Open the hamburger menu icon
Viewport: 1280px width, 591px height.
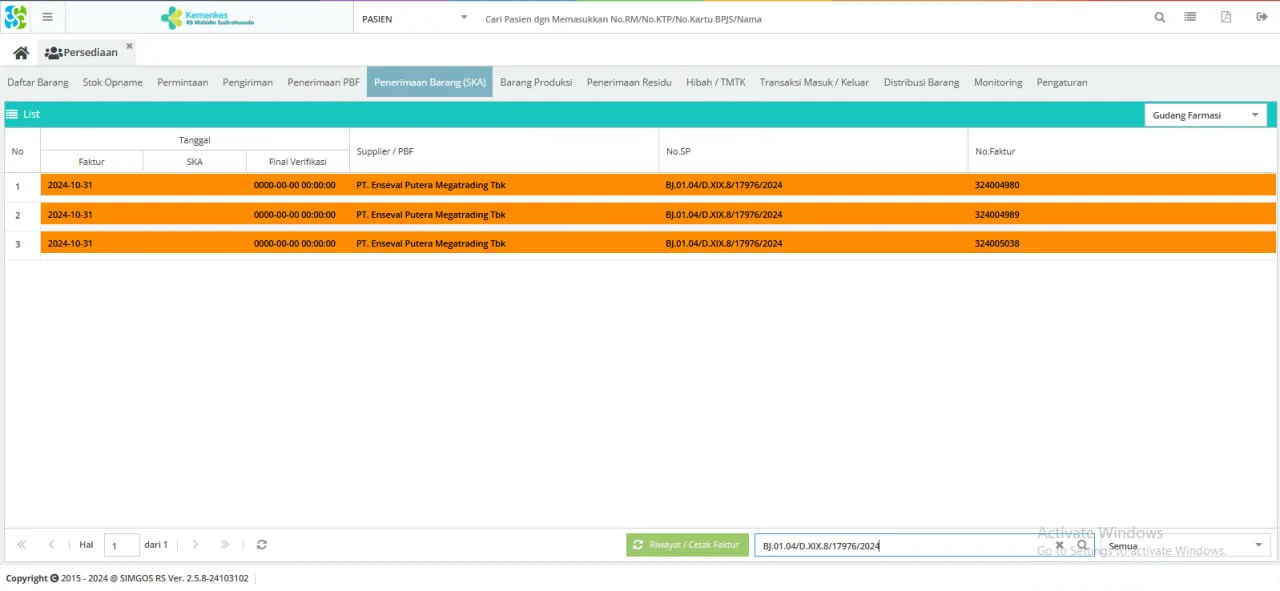click(x=47, y=17)
